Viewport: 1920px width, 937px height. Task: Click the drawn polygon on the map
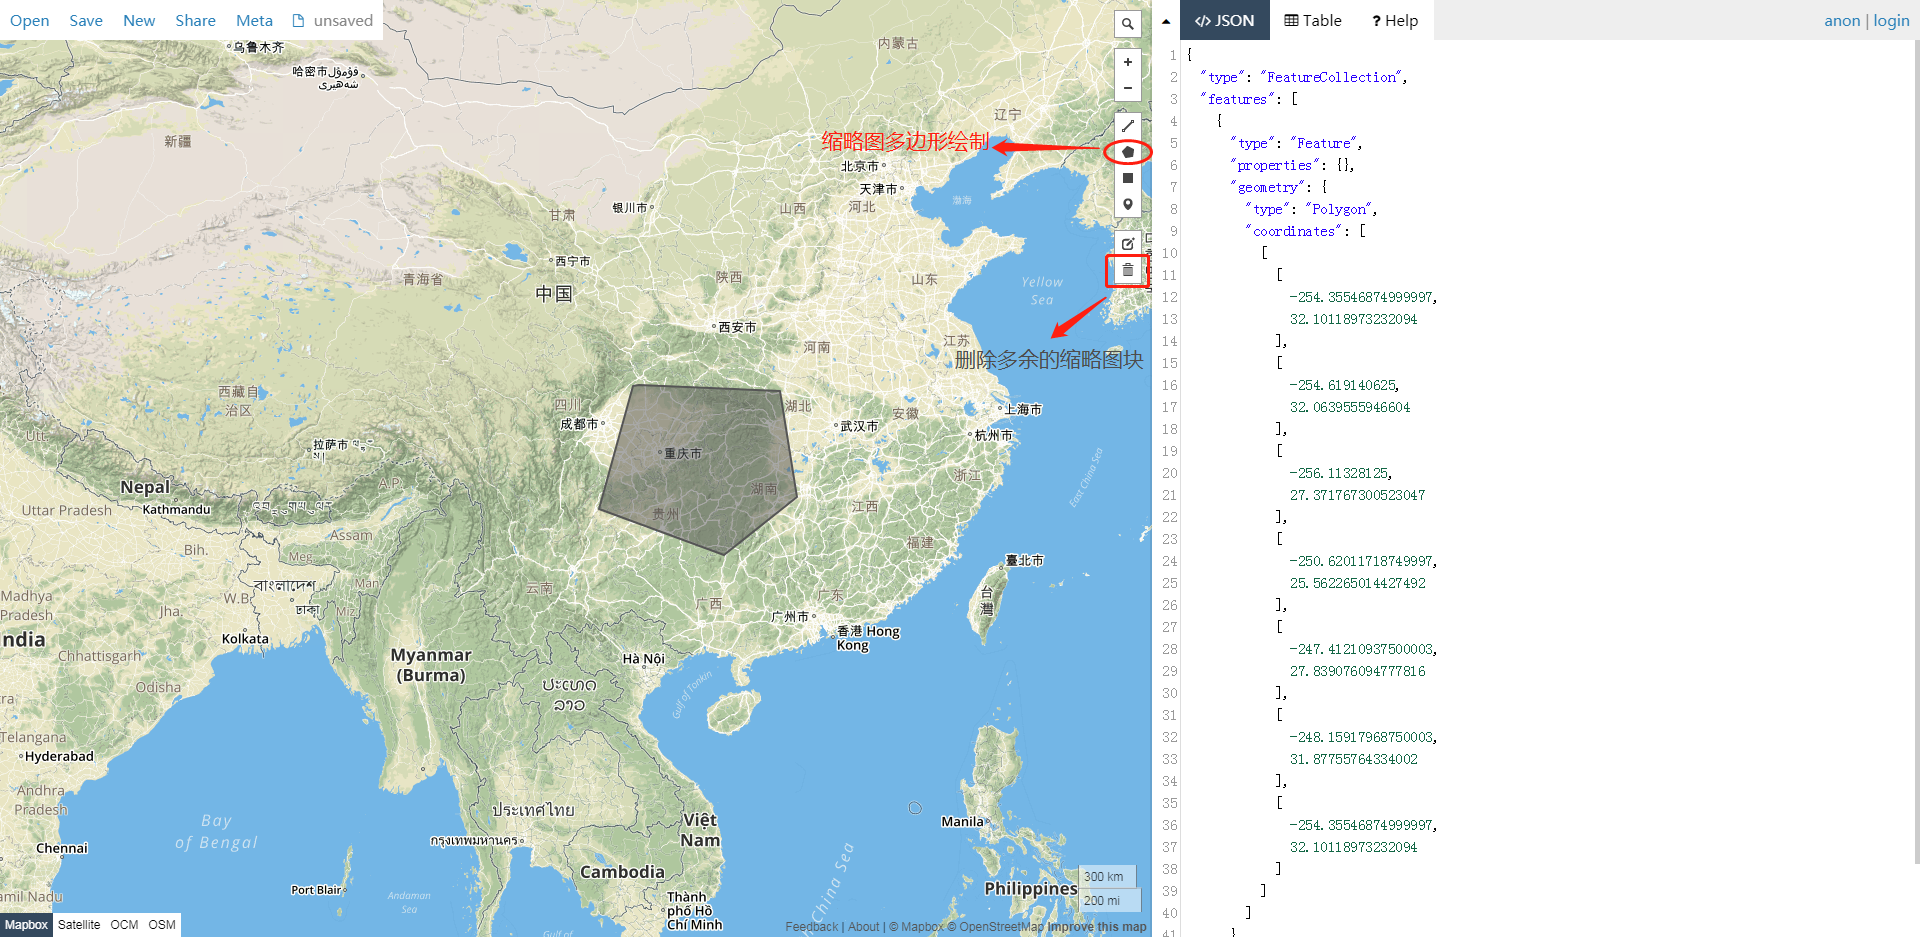pos(700,470)
